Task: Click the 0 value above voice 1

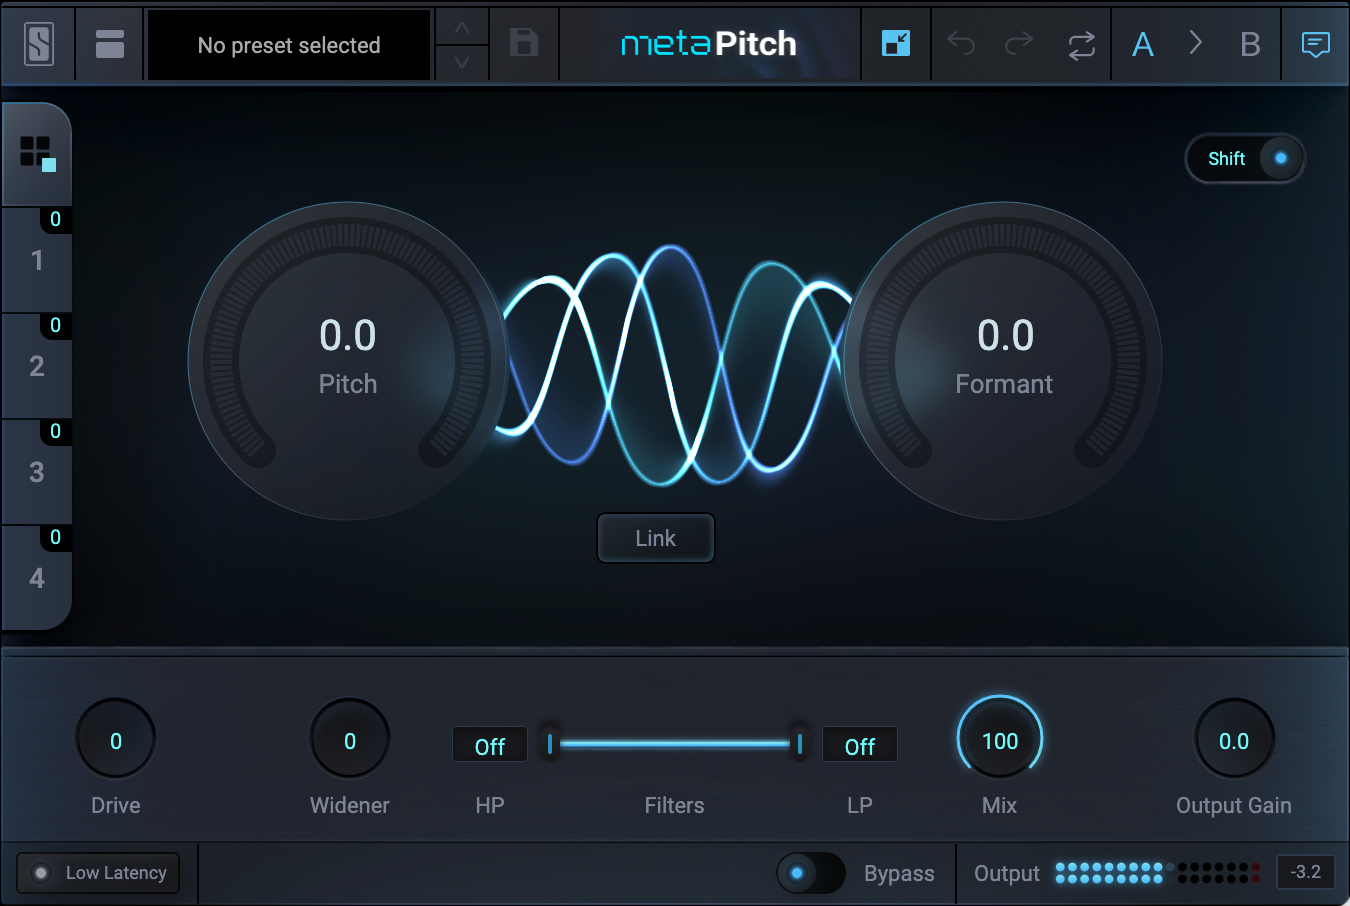Action: pyautogui.click(x=55, y=219)
